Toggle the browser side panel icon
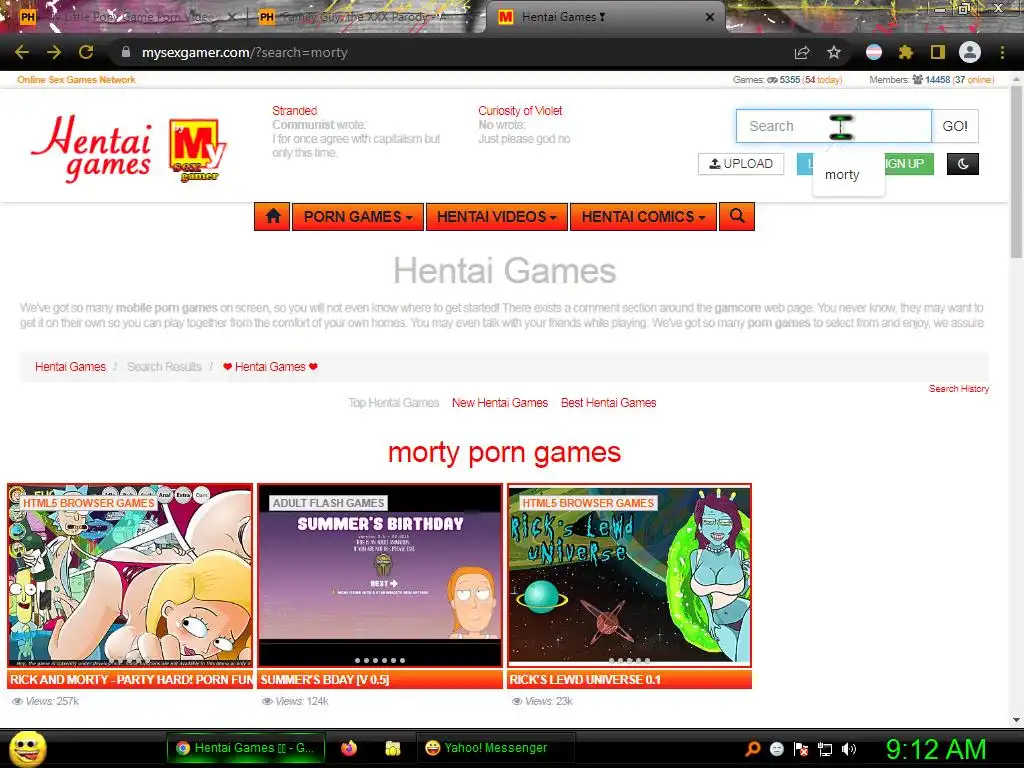 938,52
